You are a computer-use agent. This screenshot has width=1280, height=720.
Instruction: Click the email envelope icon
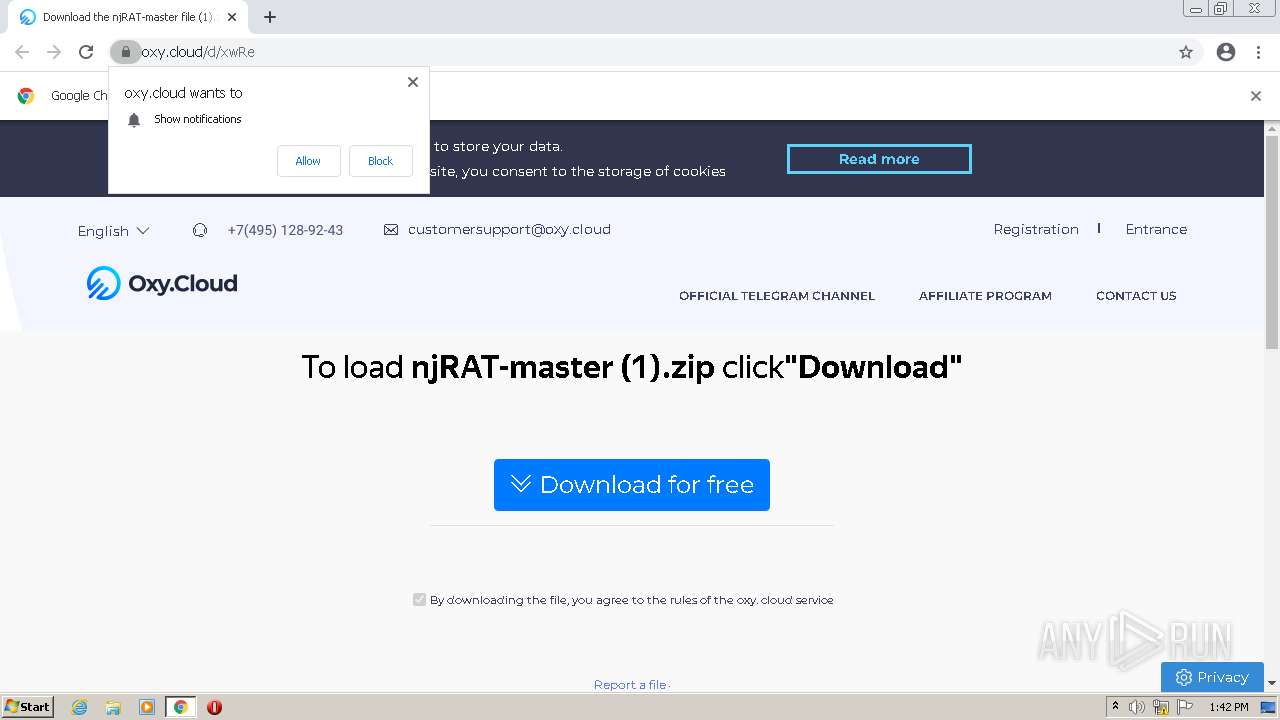[x=391, y=230]
